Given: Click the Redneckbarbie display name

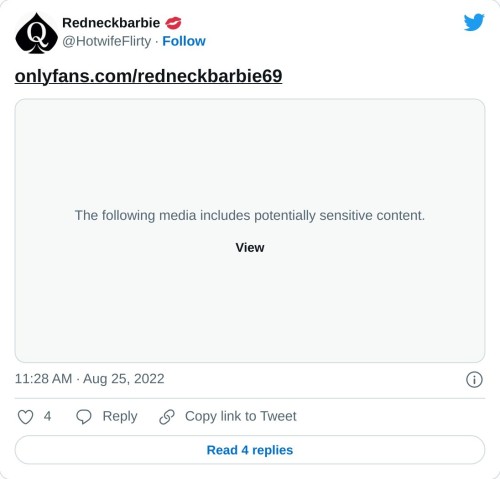Looking at the screenshot, I should [111, 23].
